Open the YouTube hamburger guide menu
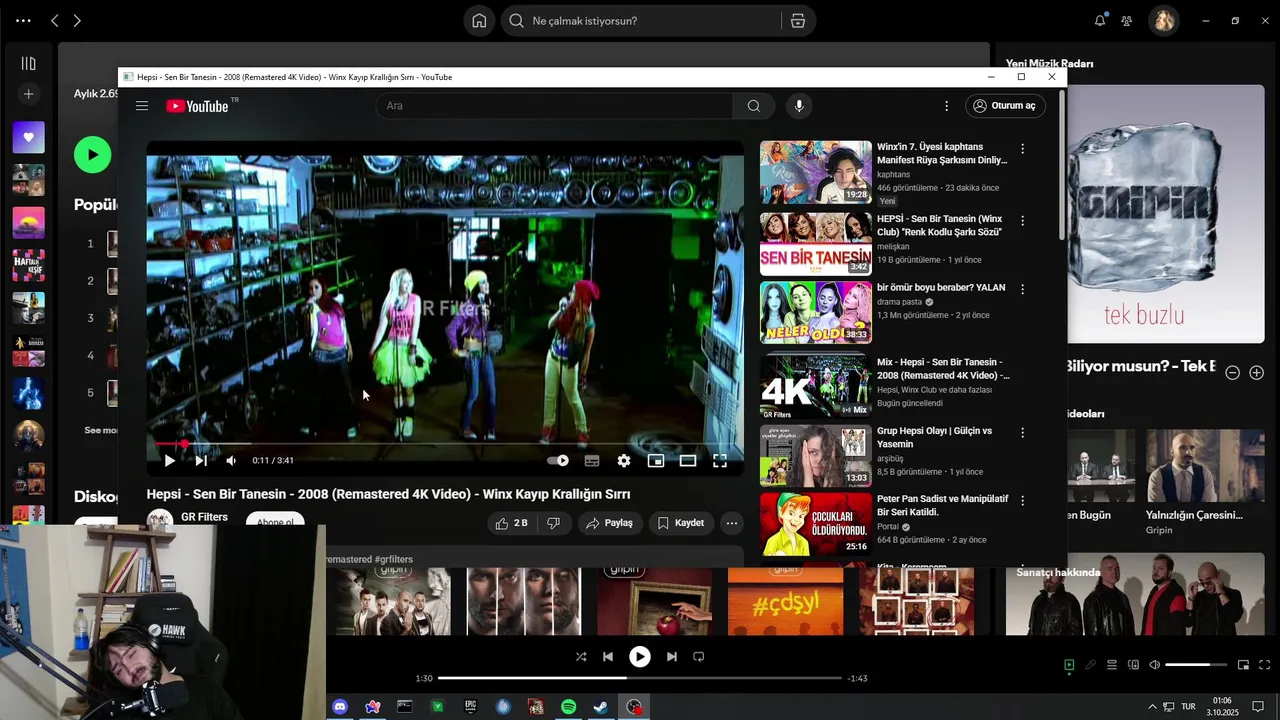1280x720 pixels. [x=142, y=106]
